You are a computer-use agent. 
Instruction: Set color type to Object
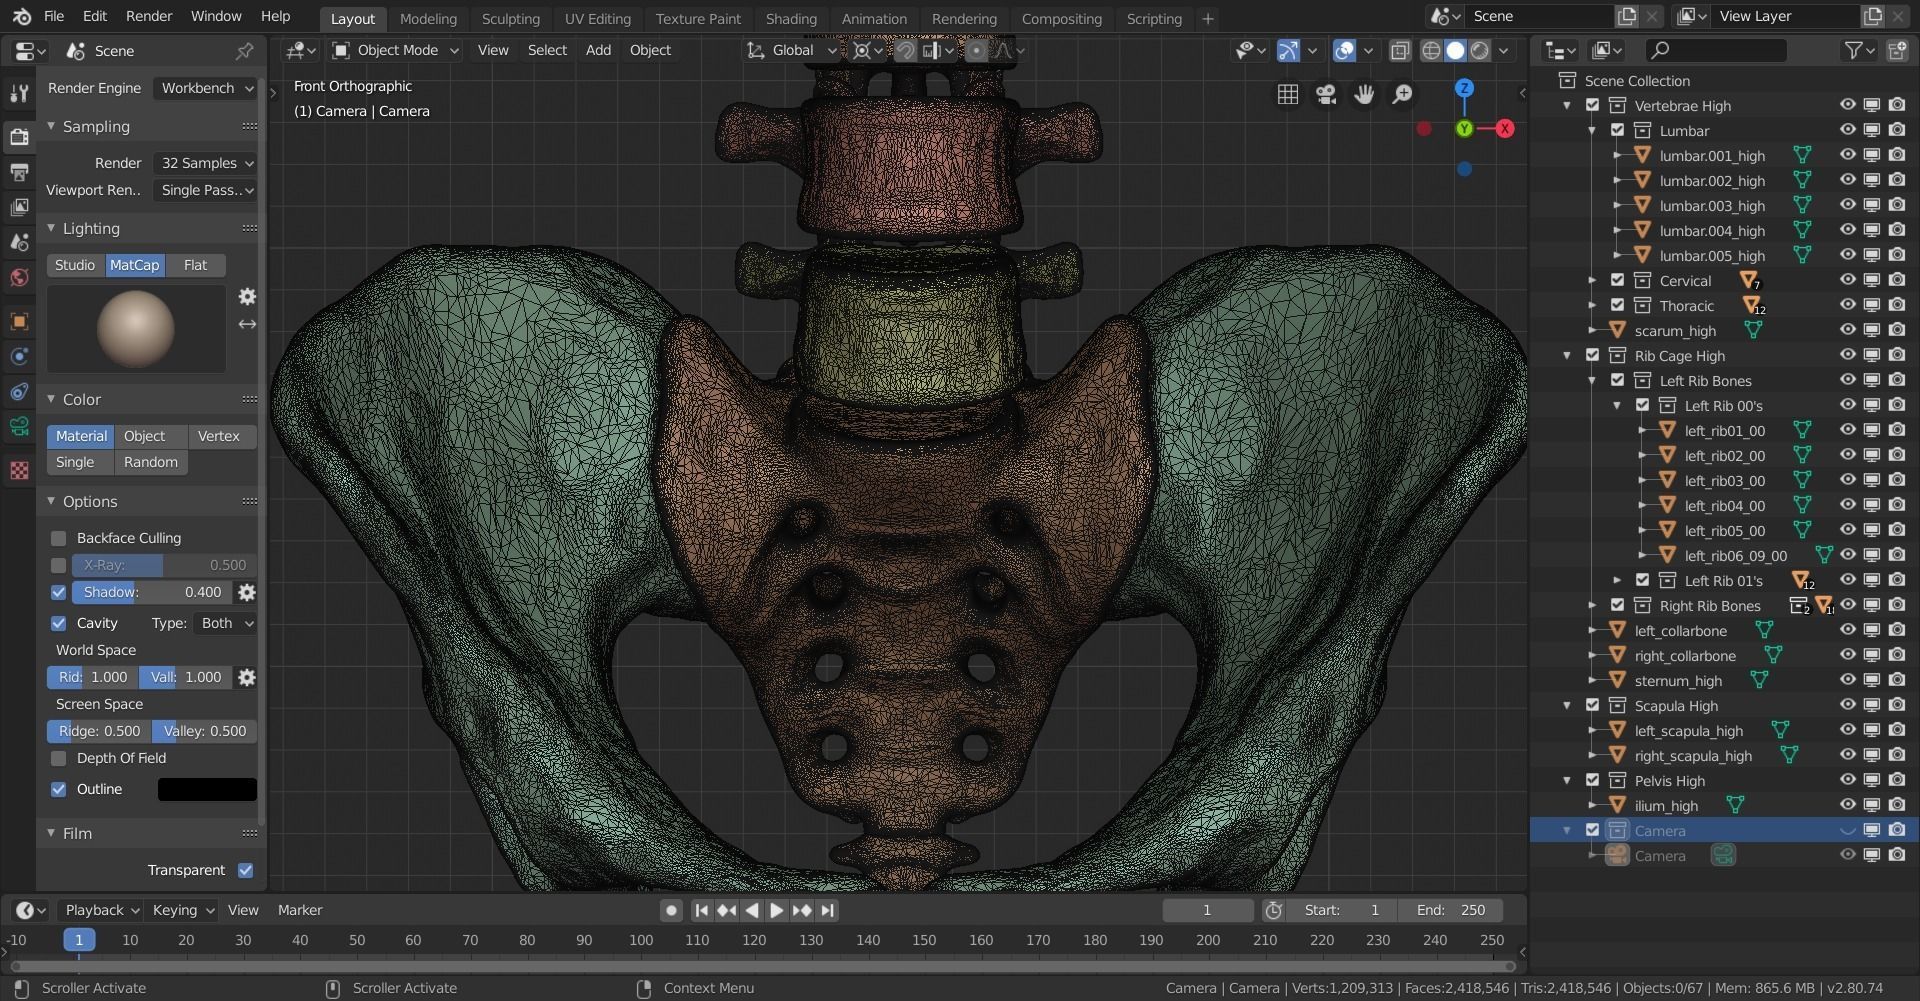[151, 436]
